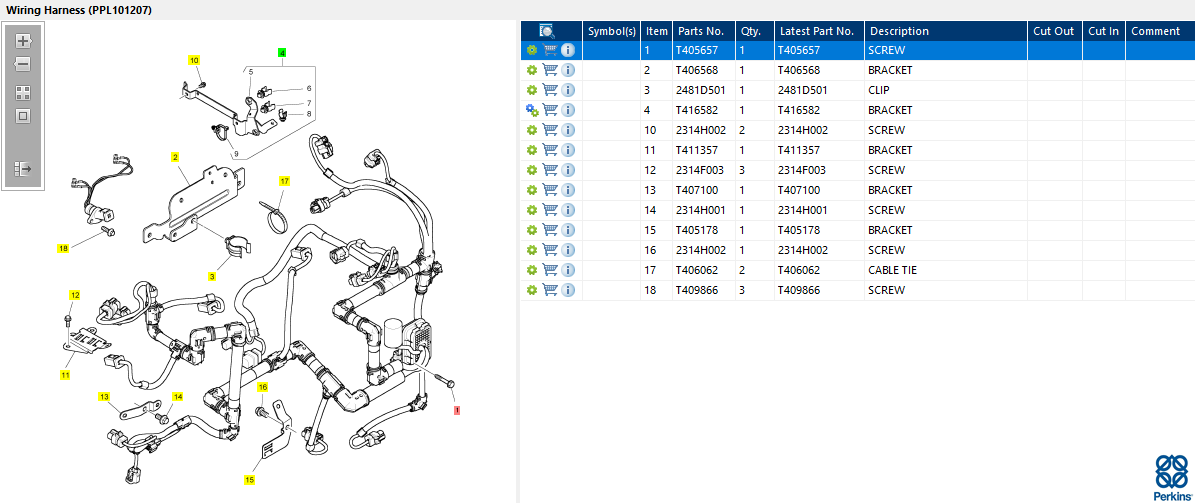
Task: Select callout 11 in the diagram
Action: point(66,374)
